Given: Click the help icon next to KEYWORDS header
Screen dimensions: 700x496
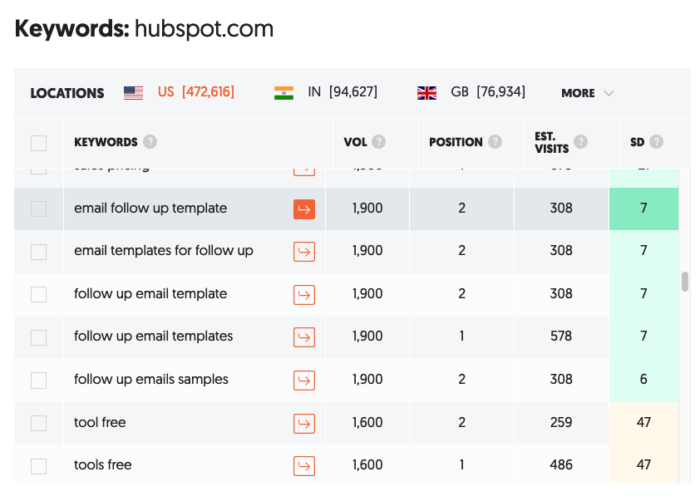Looking at the screenshot, I should (150, 142).
